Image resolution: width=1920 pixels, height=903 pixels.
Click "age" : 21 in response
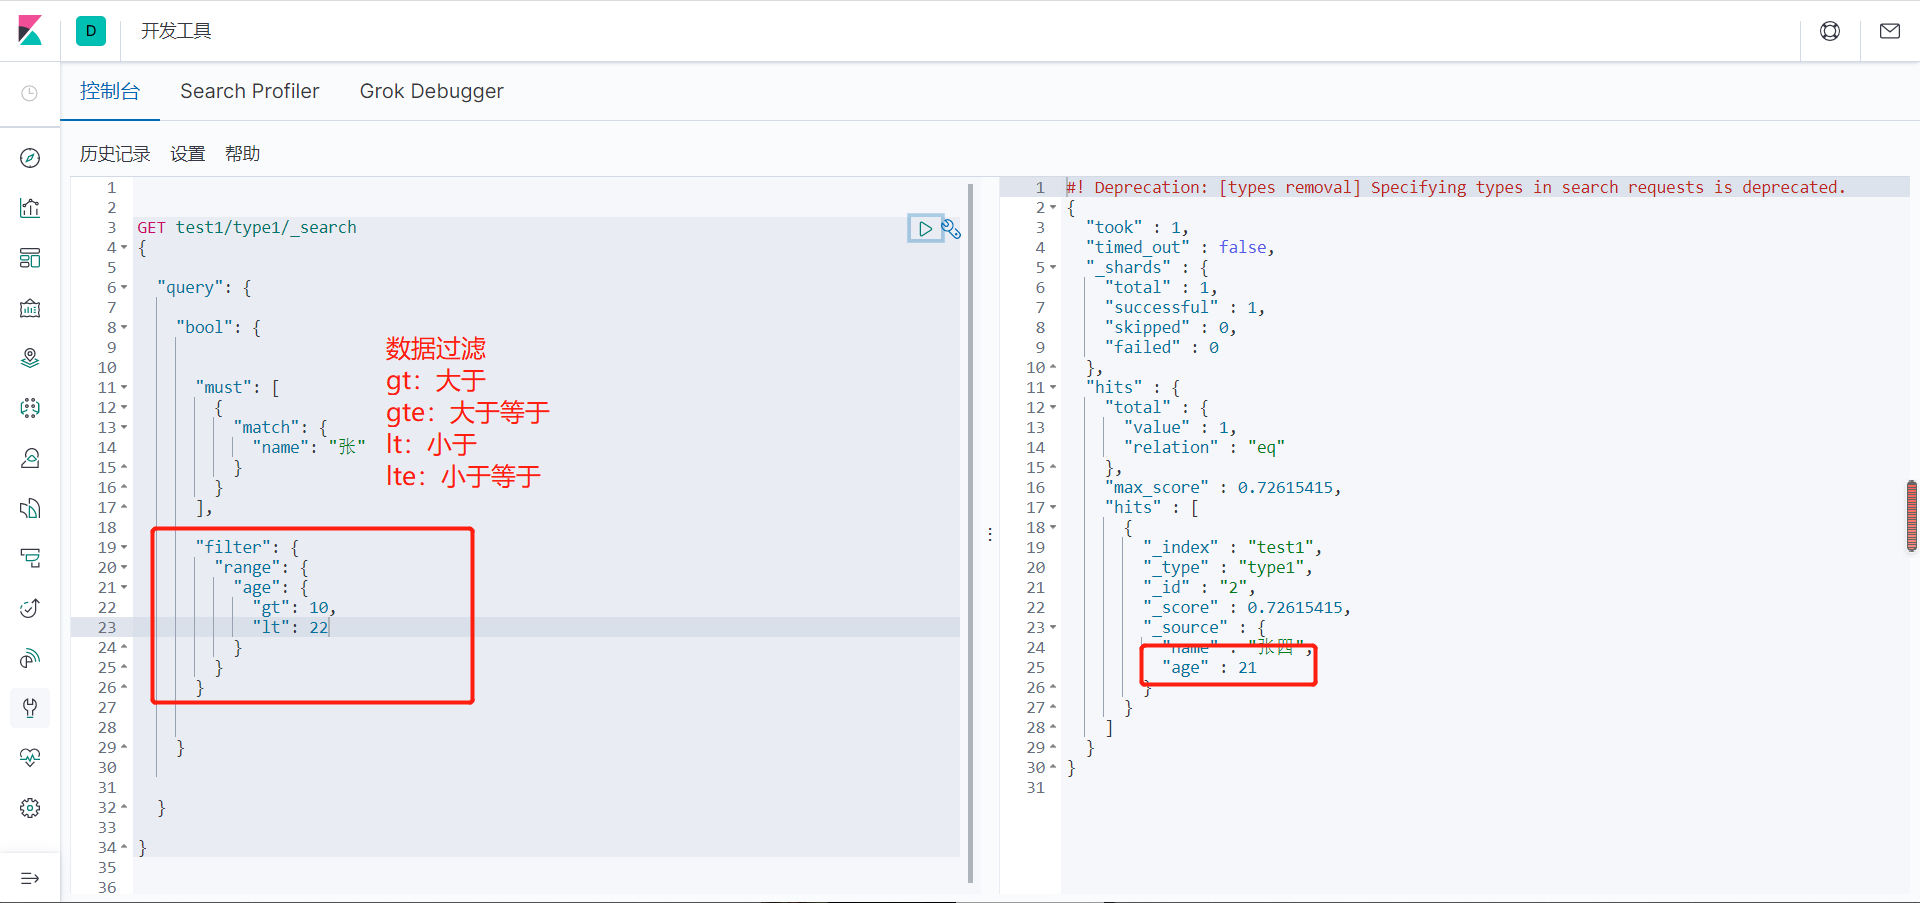[1209, 668]
